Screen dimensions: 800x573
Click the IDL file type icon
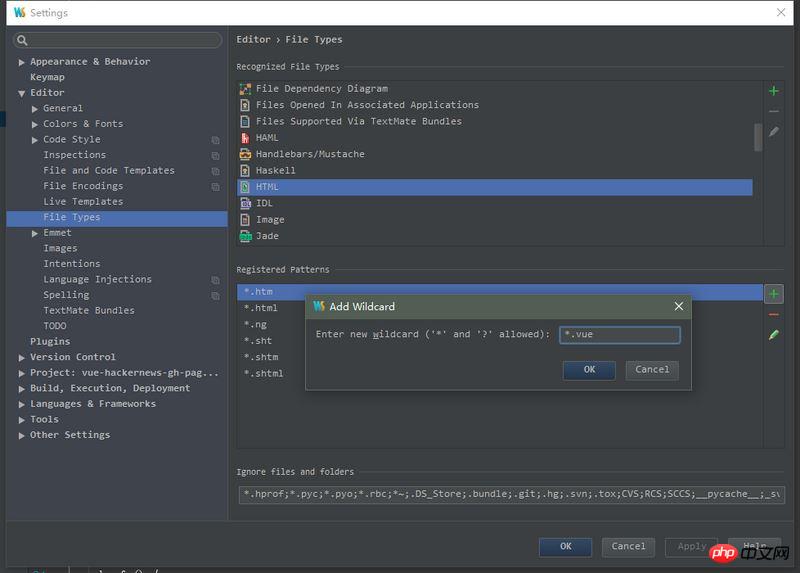245,203
